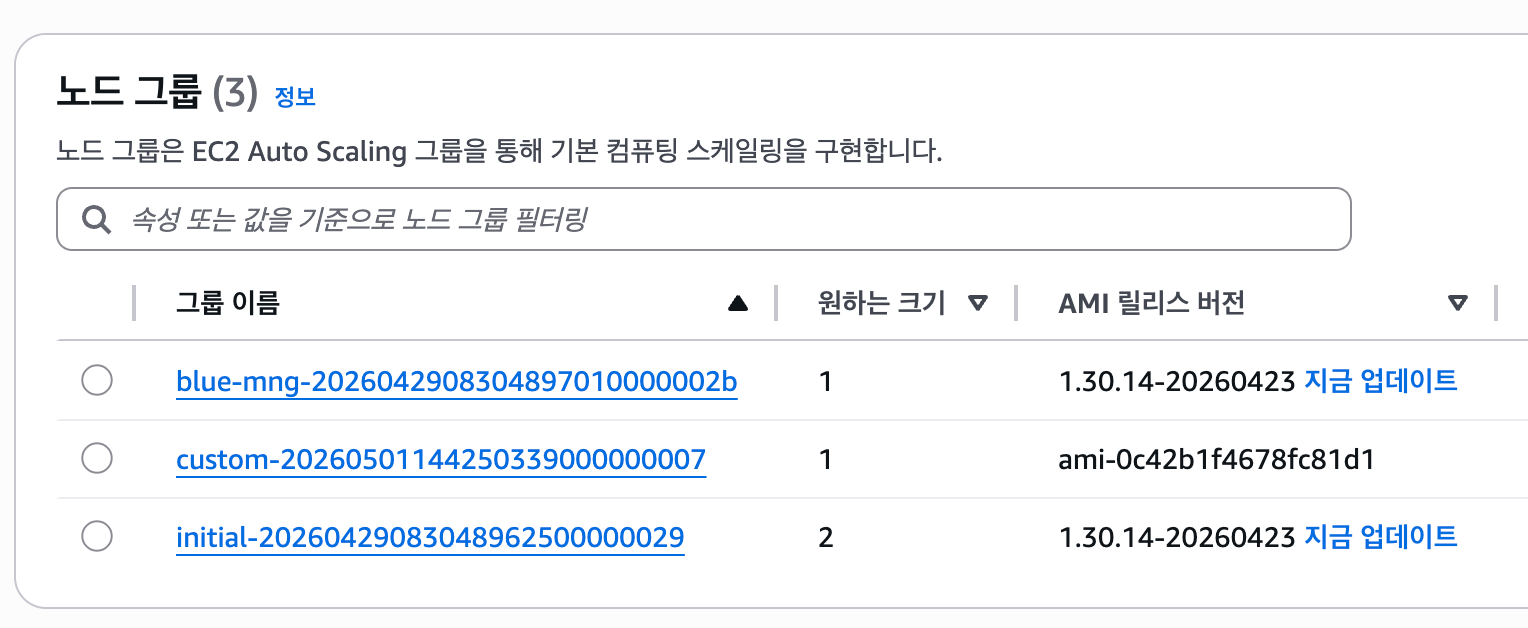Click the ascending sort triangle beside 그룹 이름
This screenshot has width=1528, height=628.
[x=738, y=303]
